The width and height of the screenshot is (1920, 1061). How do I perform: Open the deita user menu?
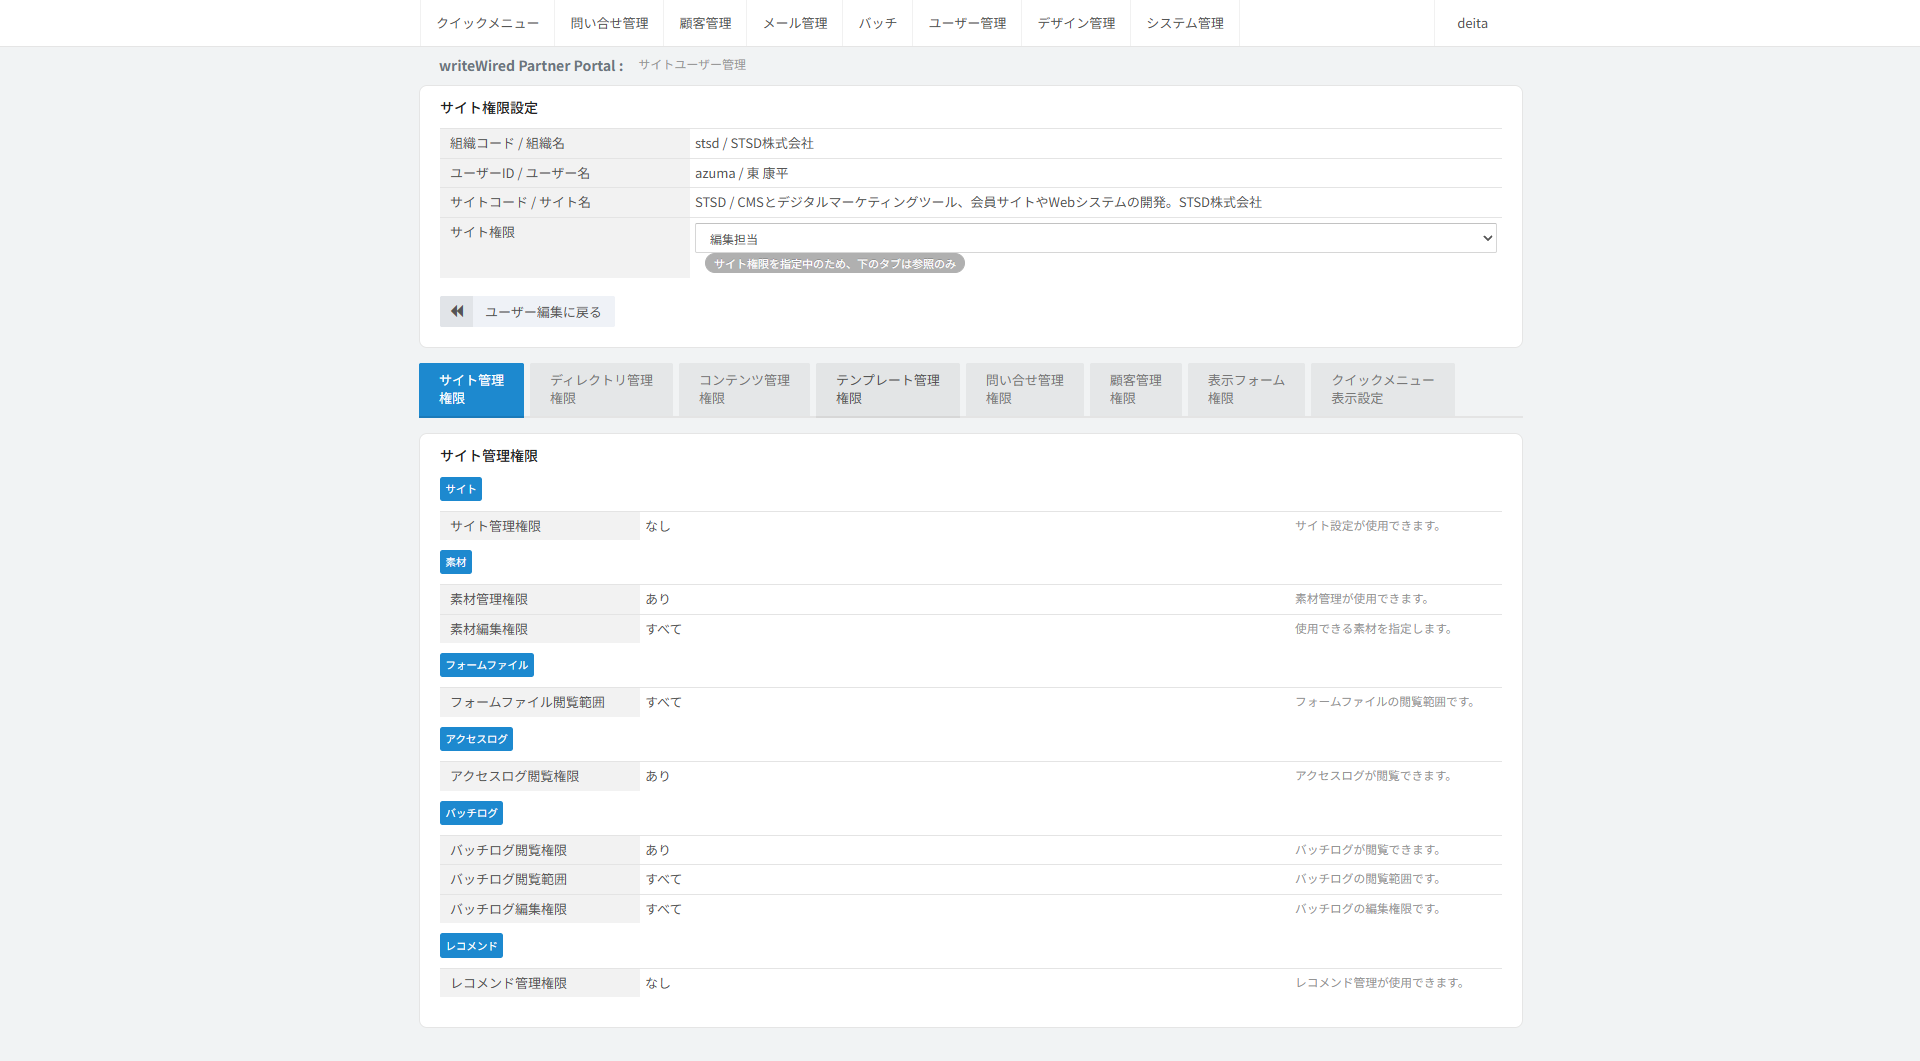pos(1472,23)
